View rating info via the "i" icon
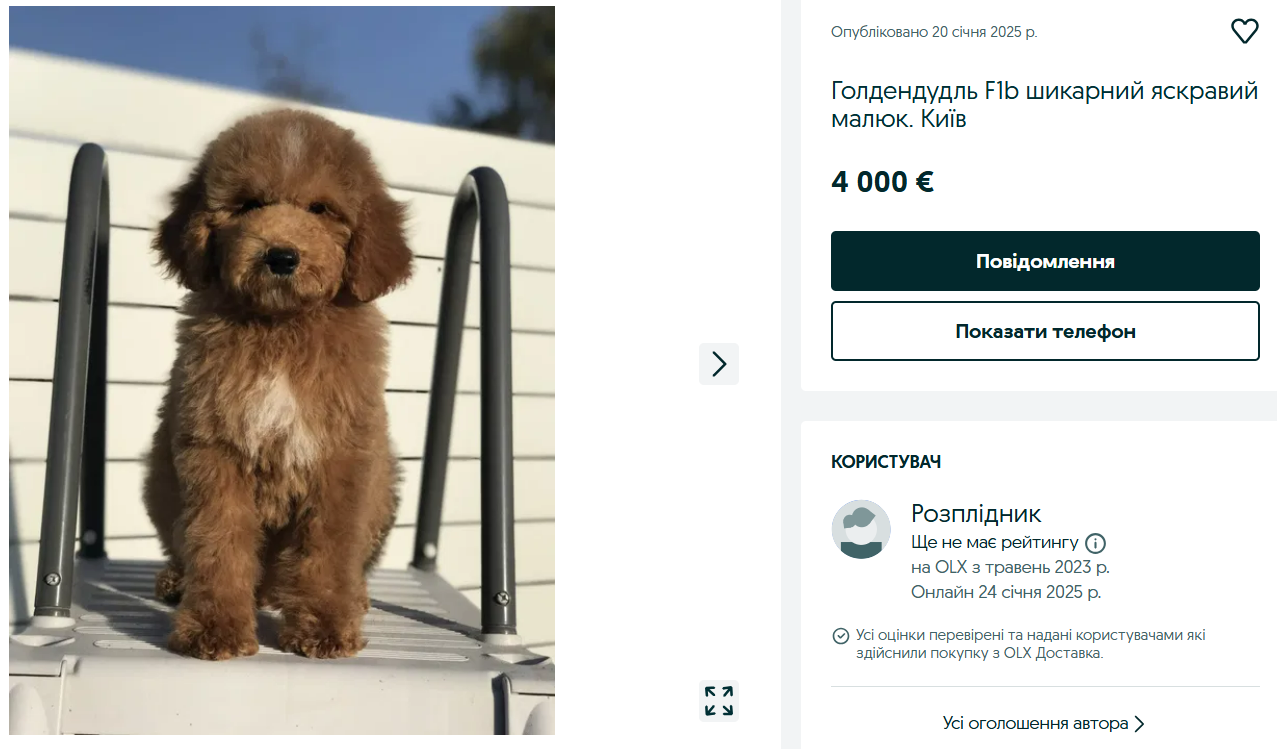Image resolution: width=1277 pixels, height=749 pixels. click(1096, 543)
